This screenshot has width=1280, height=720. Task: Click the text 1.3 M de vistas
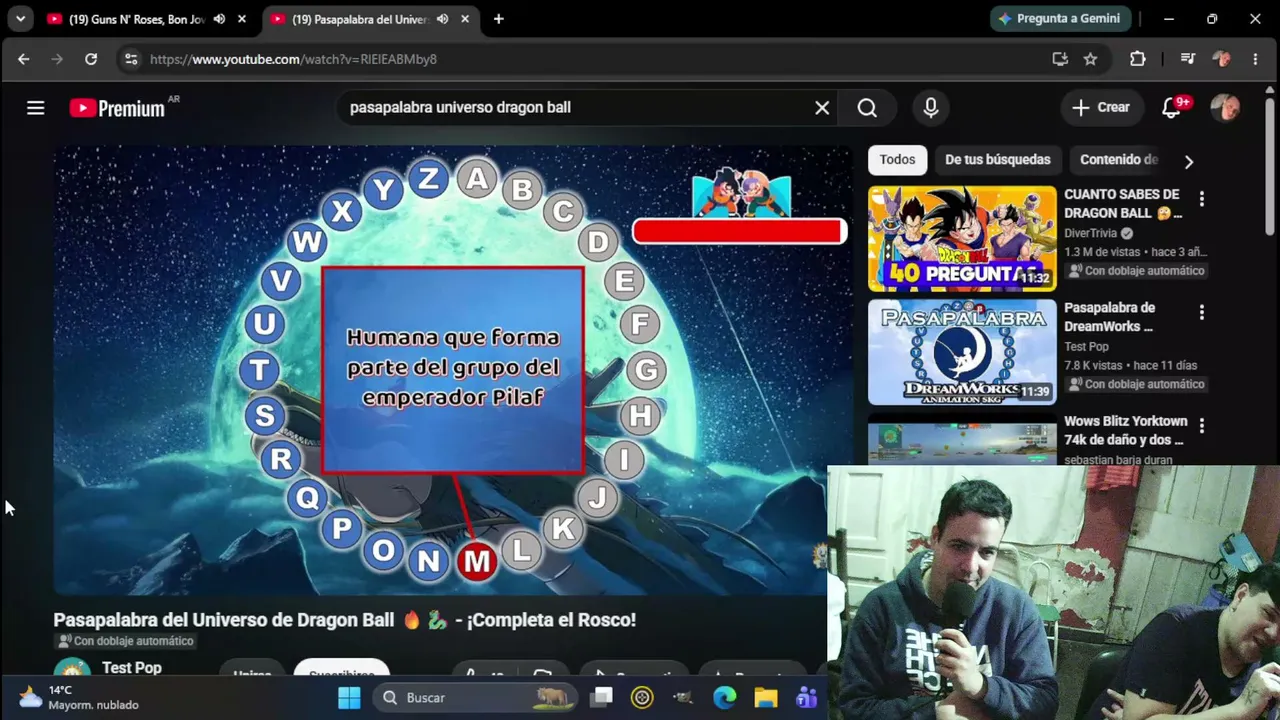(1104, 252)
